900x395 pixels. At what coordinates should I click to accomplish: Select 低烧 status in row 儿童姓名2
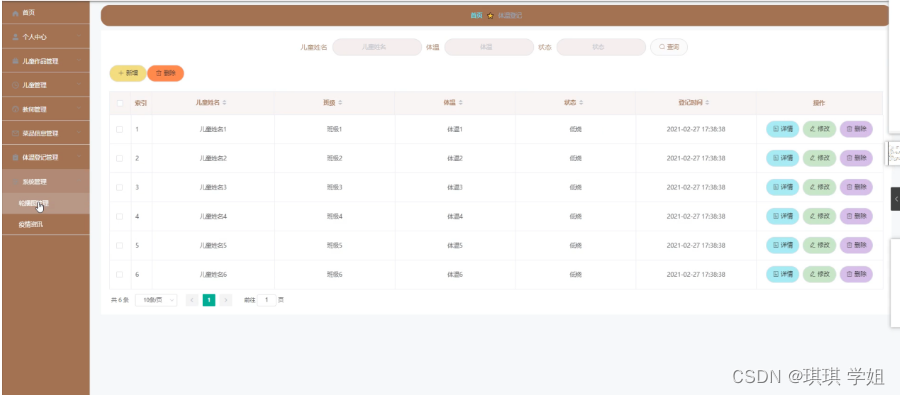[575, 158]
